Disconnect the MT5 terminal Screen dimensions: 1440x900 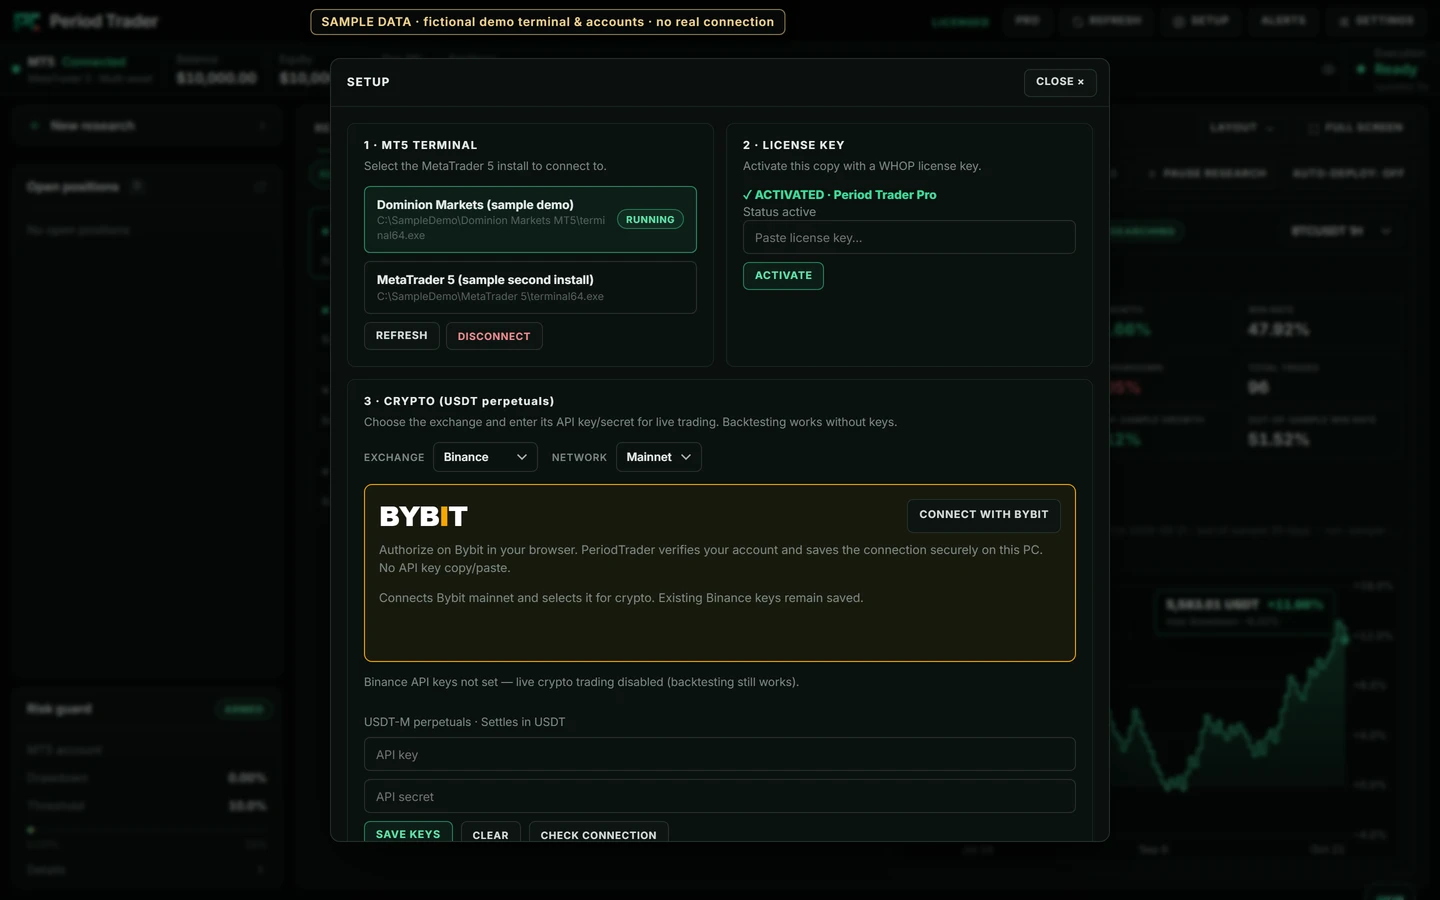[494, 336]
